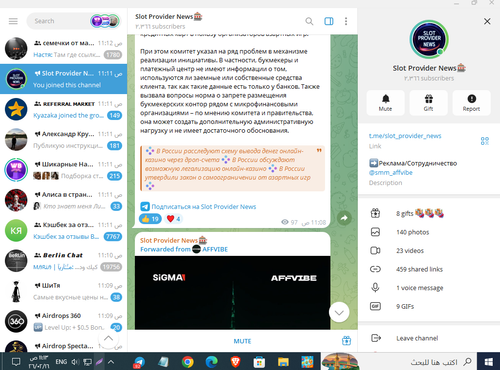
Task: Click Slot Provider News profile avatar
Action: (429, 40)
